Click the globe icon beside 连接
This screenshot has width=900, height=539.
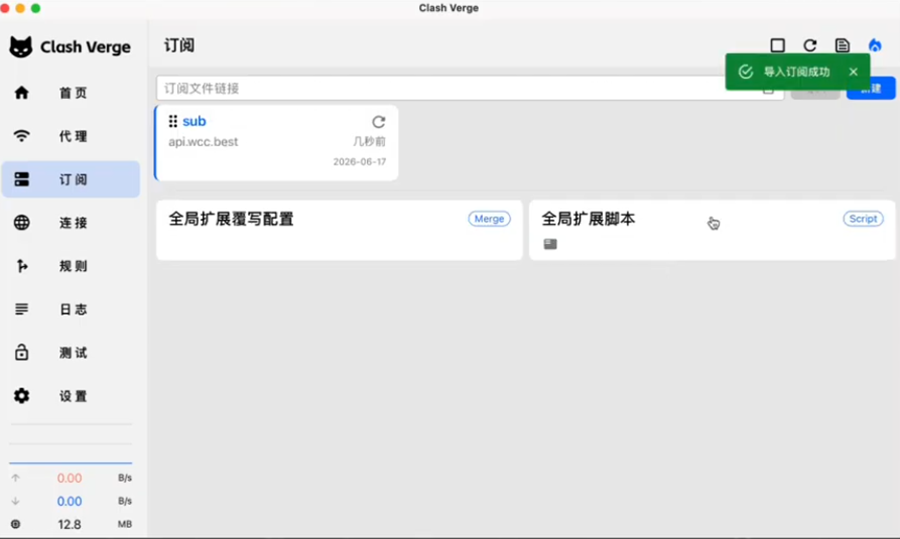pos(22,223)
